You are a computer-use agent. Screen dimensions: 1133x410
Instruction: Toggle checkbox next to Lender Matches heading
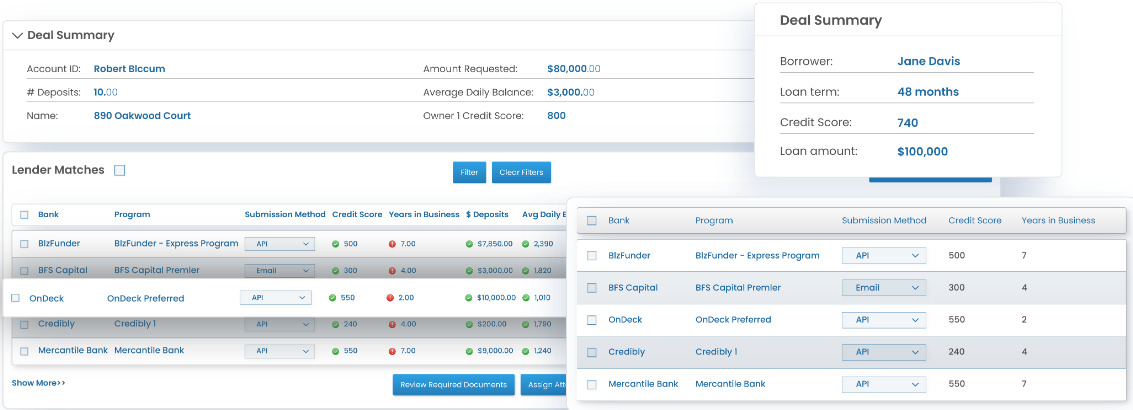(x=120, y=171)
